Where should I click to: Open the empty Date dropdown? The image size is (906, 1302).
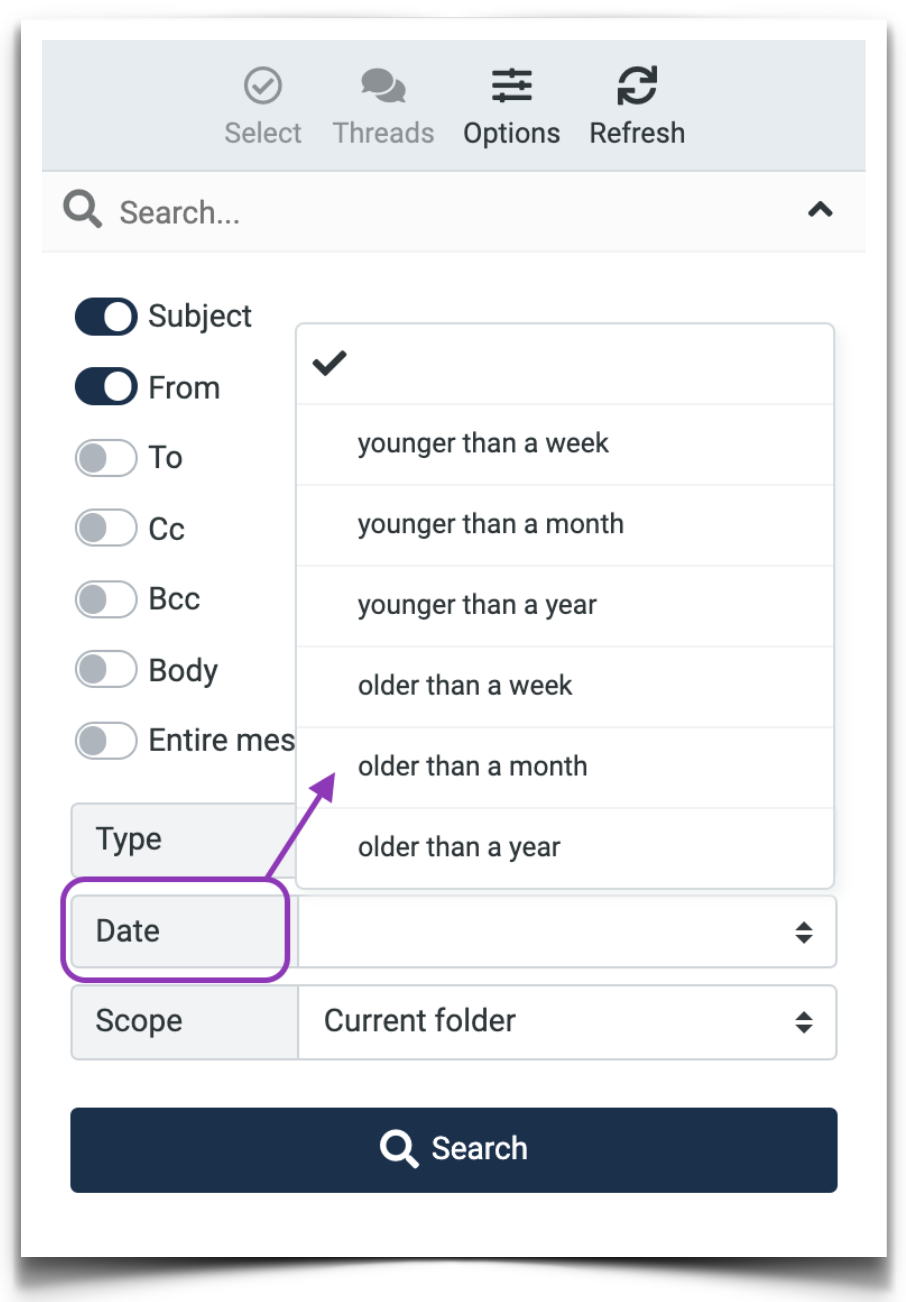[x=565, y=931]
